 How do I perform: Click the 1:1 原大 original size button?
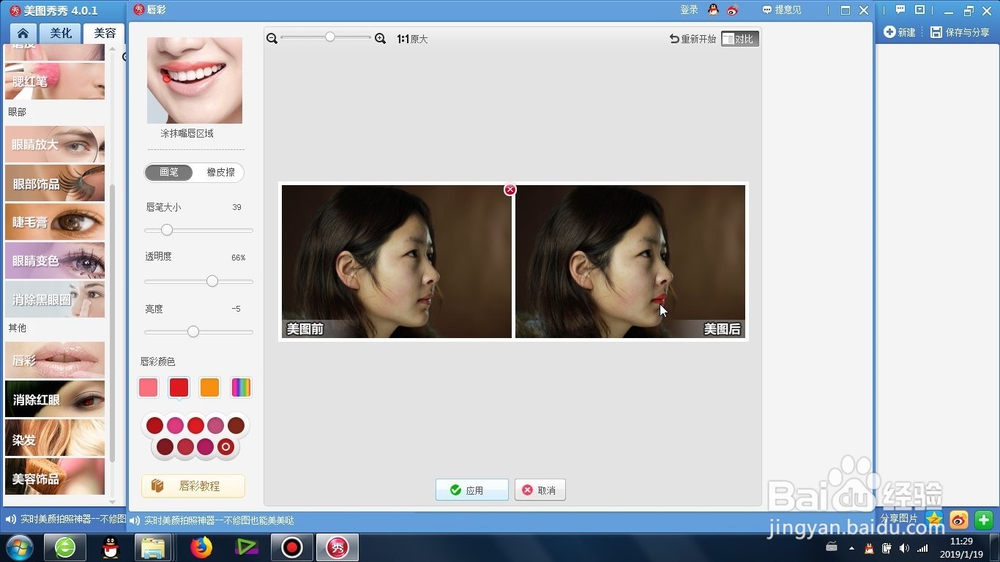(412, 39)
